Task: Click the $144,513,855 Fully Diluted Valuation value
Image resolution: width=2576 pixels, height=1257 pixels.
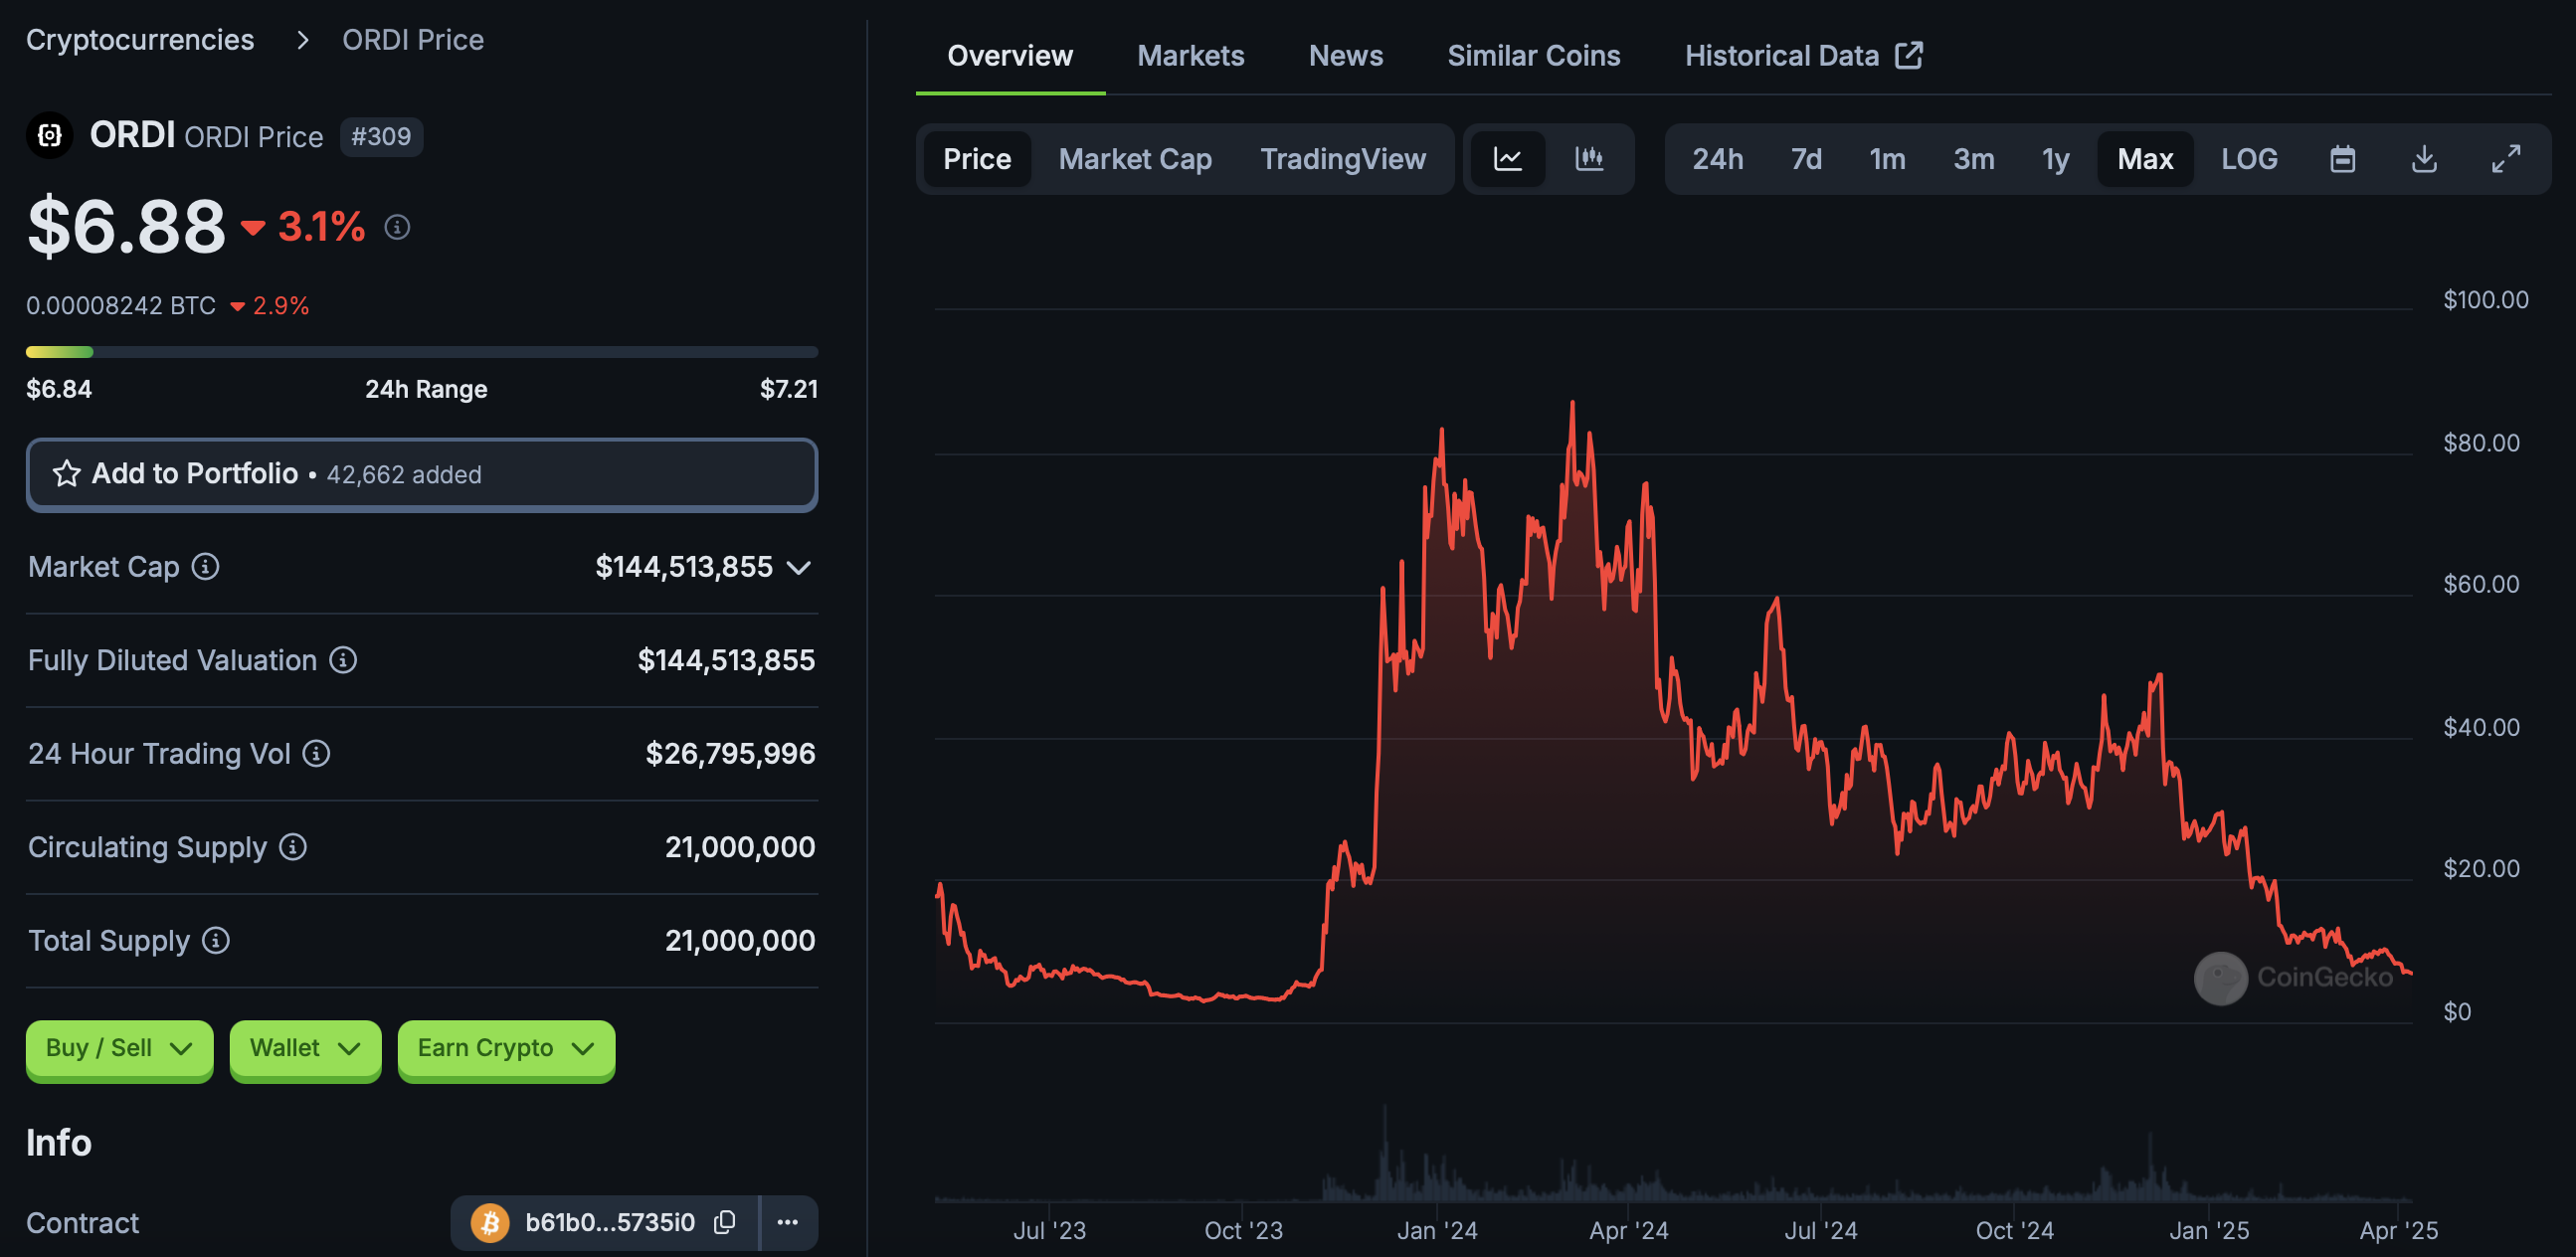Action: [x=726, y=660]
